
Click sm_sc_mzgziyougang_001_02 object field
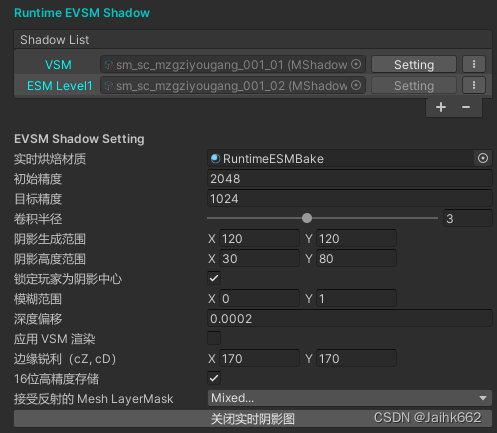coord(233,86)
